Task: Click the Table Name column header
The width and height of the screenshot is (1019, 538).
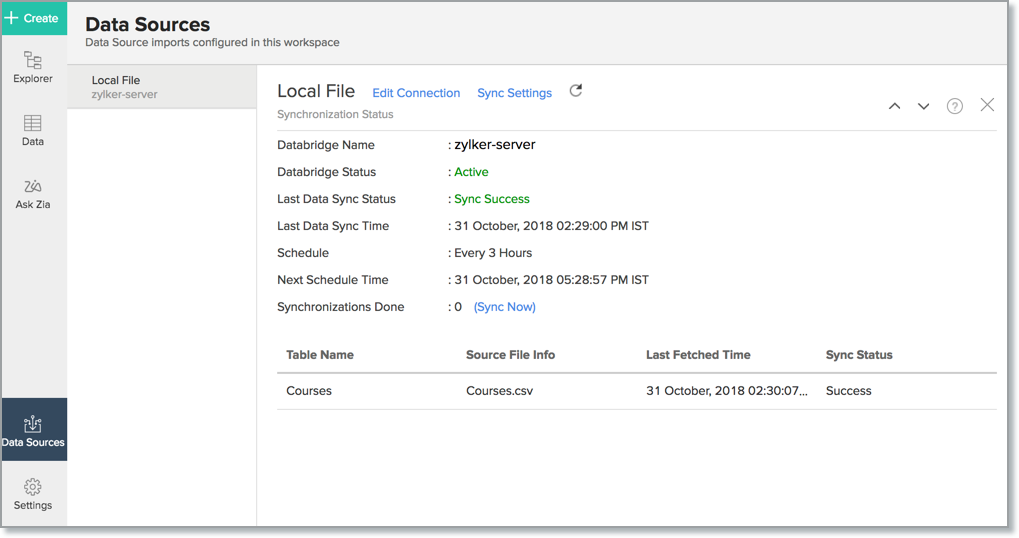Action: (x=320, y=355)
